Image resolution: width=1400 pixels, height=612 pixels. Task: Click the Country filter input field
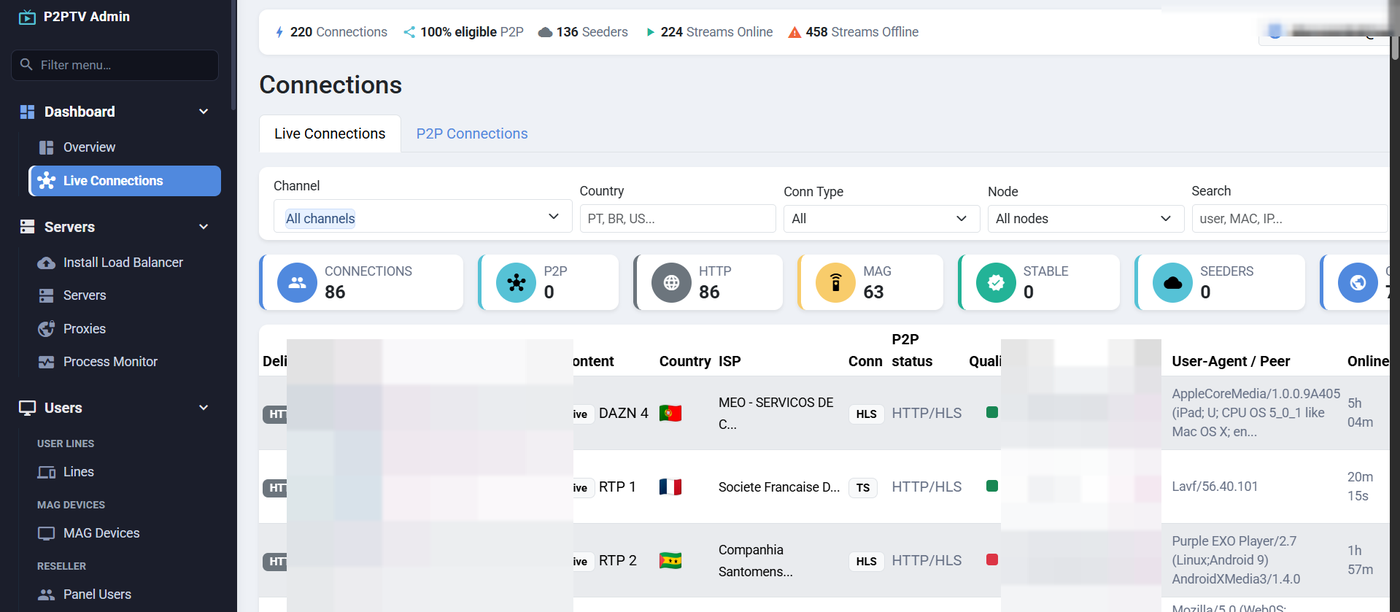pos(678,218)
